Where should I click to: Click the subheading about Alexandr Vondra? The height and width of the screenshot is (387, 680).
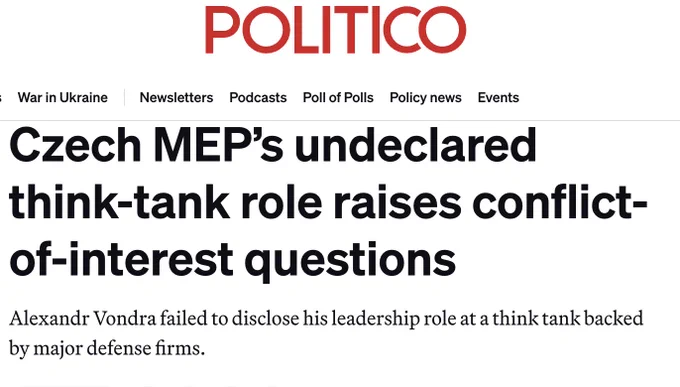point(326,333)
